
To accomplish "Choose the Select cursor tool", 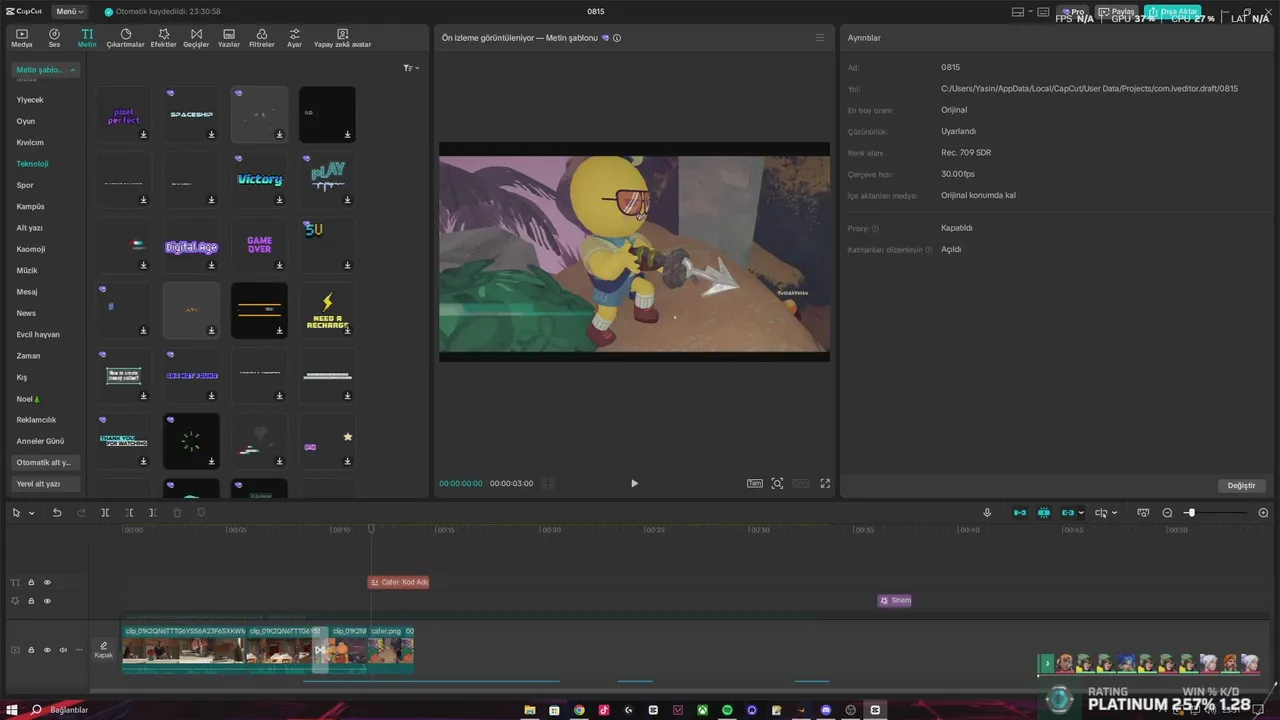I will click(16, 513).
